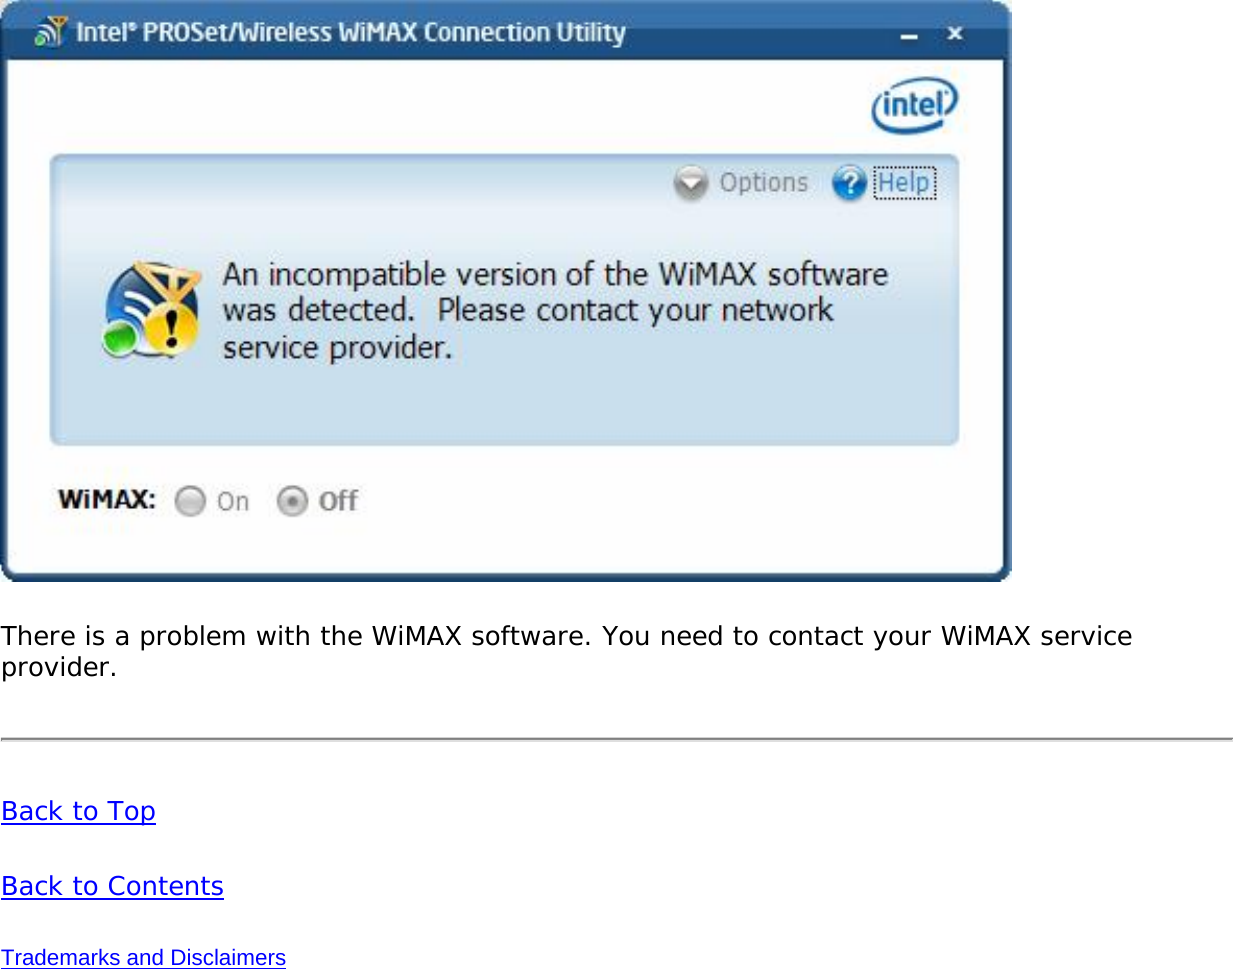Select the WiMAX On radio button
Viewport: 1233px width, 969px height.
[190, 501]
